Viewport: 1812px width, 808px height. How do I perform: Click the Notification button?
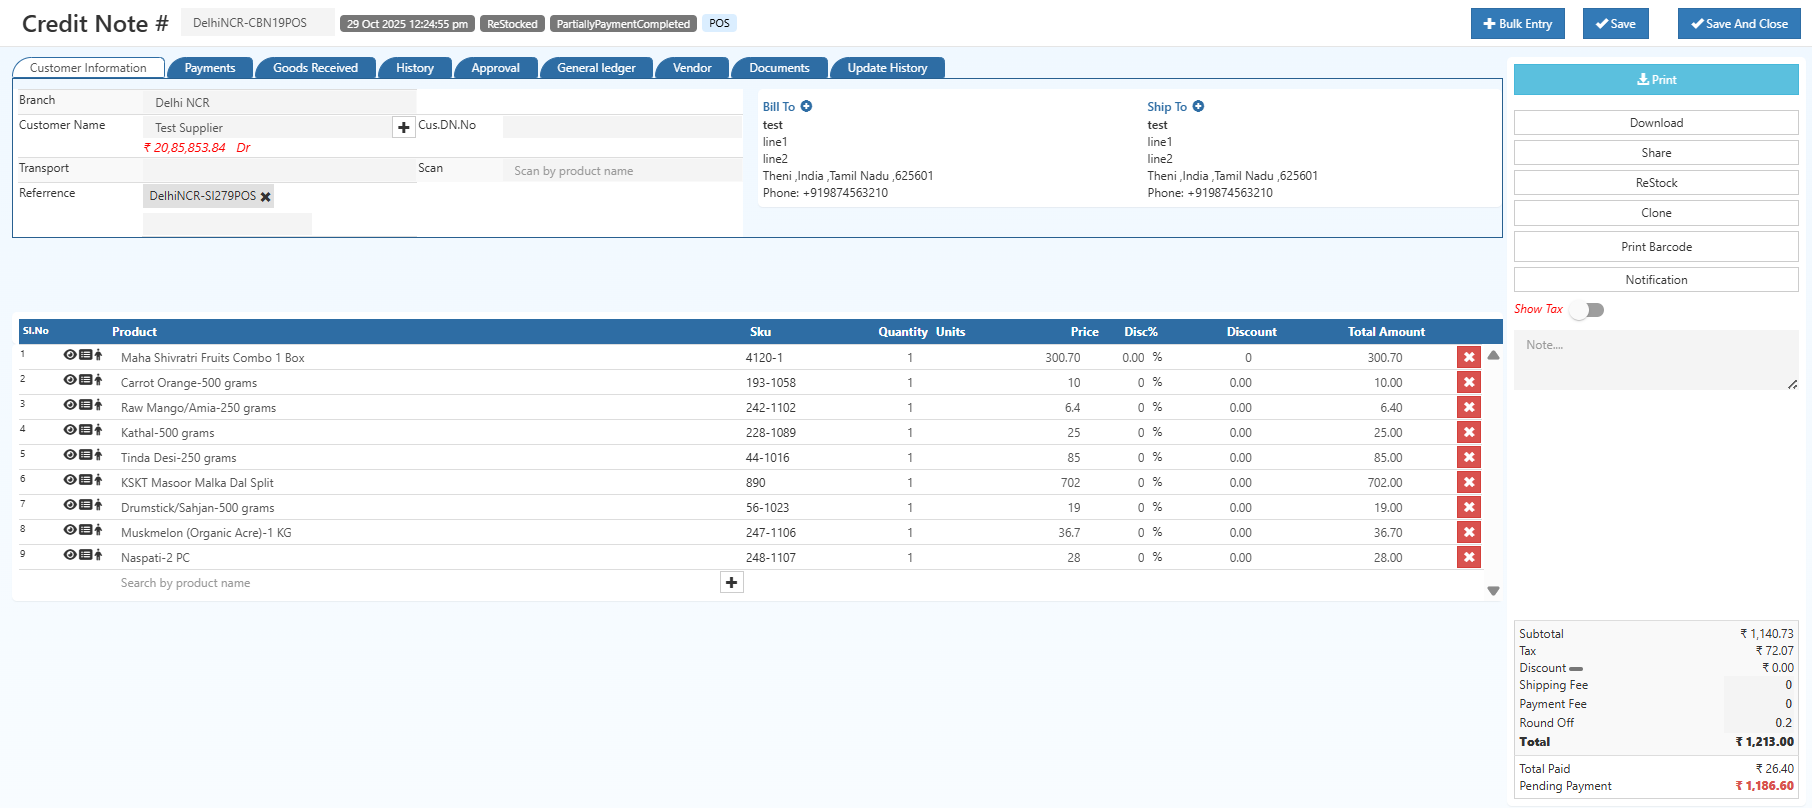tap(1656, 280)
